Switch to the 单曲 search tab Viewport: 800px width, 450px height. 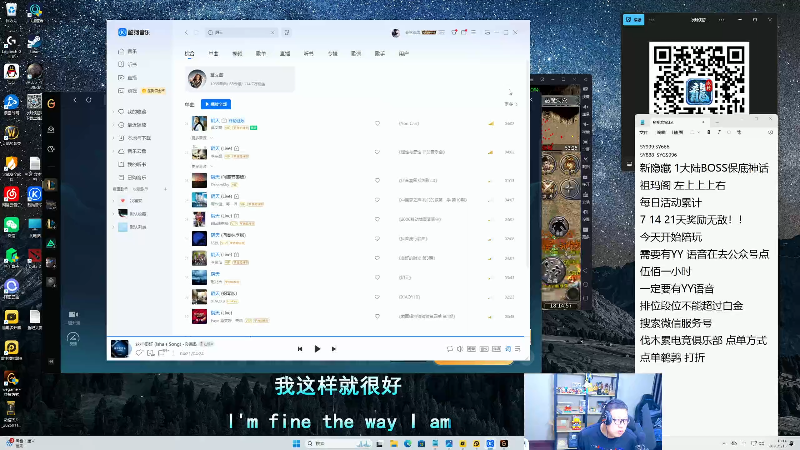[213, 54]
